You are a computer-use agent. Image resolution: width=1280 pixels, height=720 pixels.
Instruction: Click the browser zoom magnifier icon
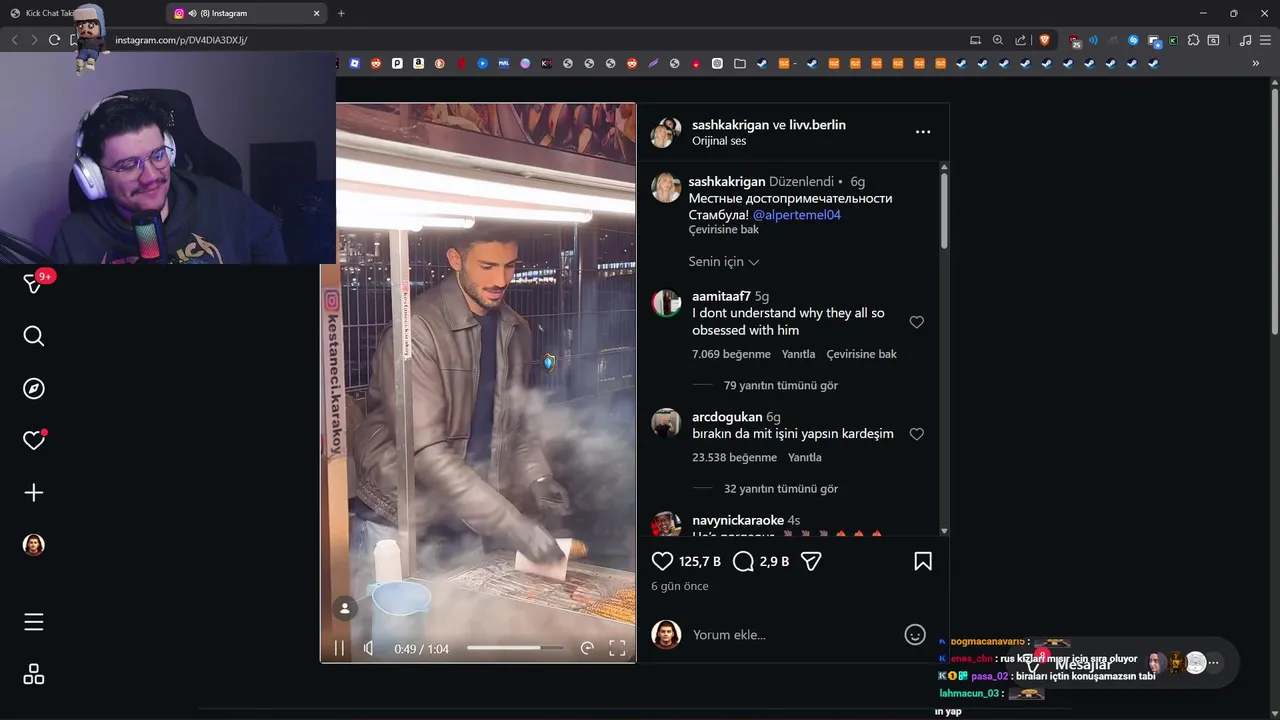(x=997, y=40)
